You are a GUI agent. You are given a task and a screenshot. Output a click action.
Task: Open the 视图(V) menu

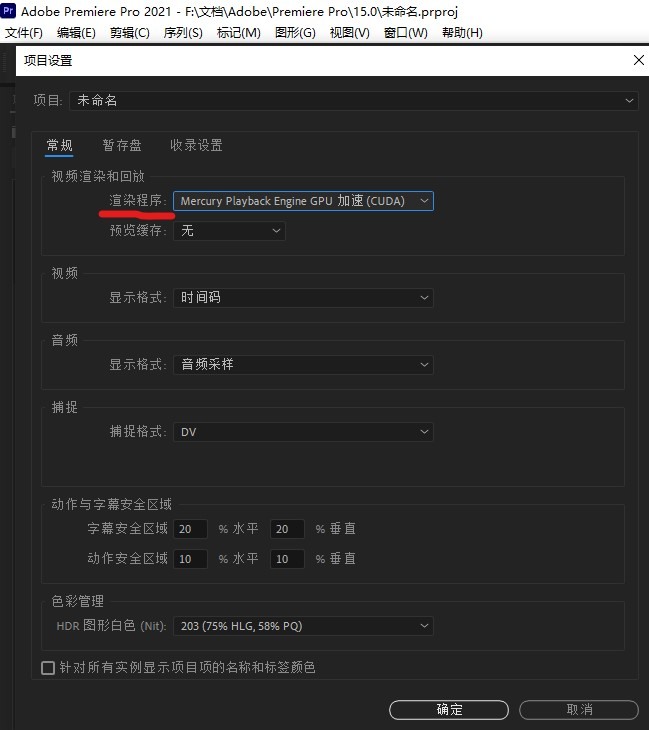[x=350, y=33]
